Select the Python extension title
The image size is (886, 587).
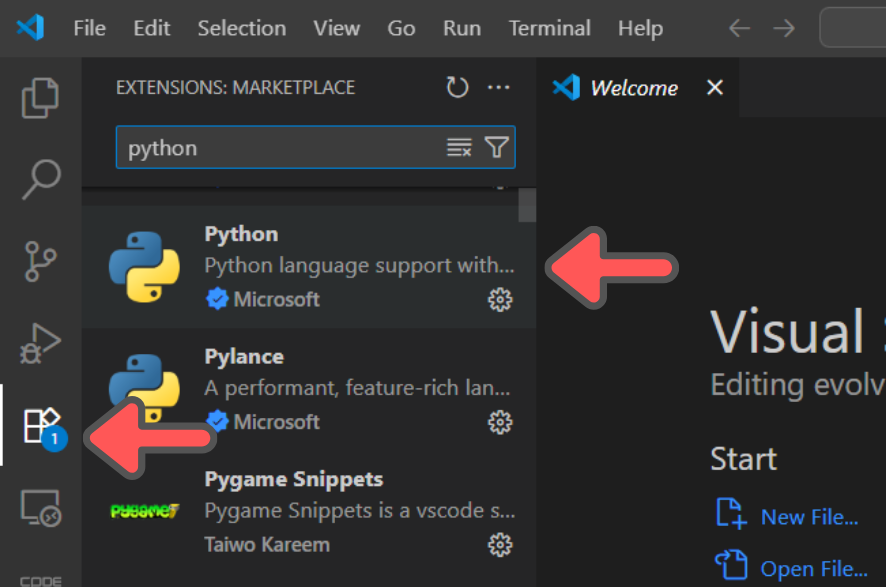(241, 234)
